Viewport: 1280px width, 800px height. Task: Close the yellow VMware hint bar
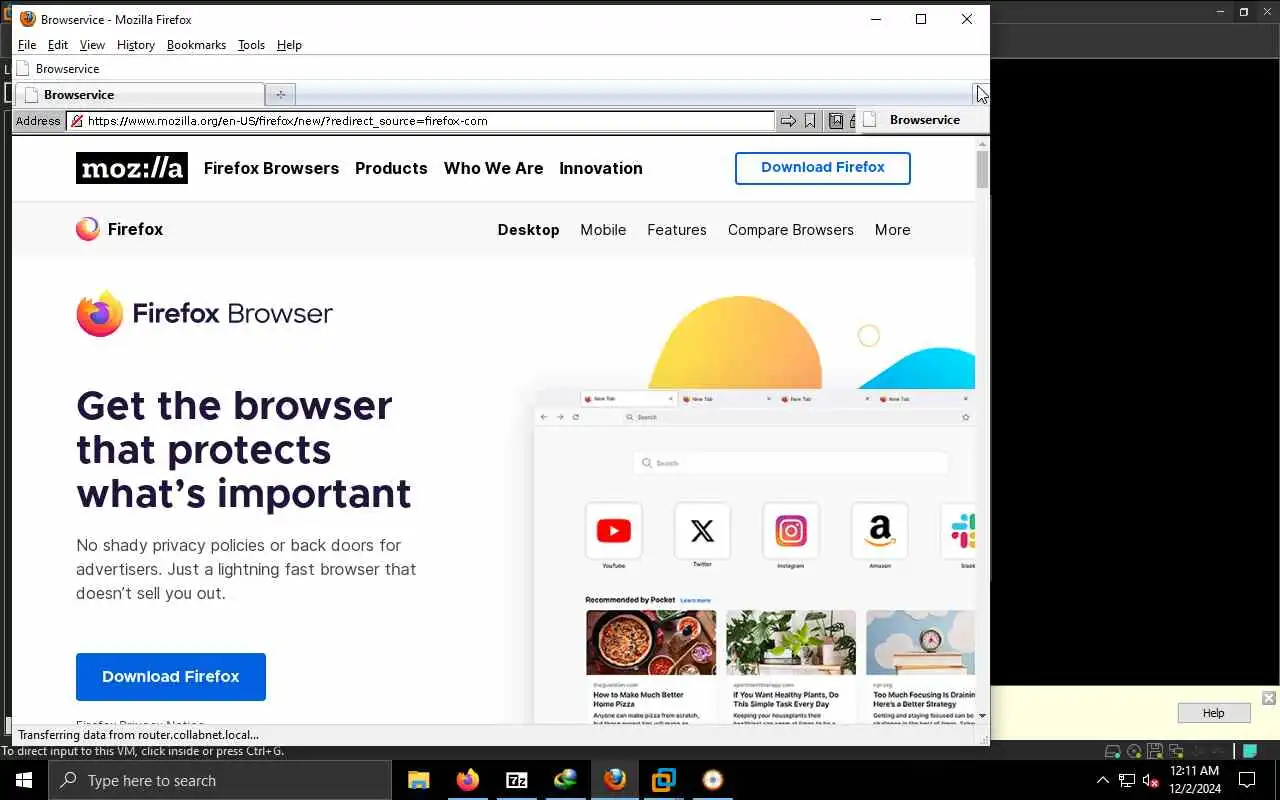tap(1269, 697)
